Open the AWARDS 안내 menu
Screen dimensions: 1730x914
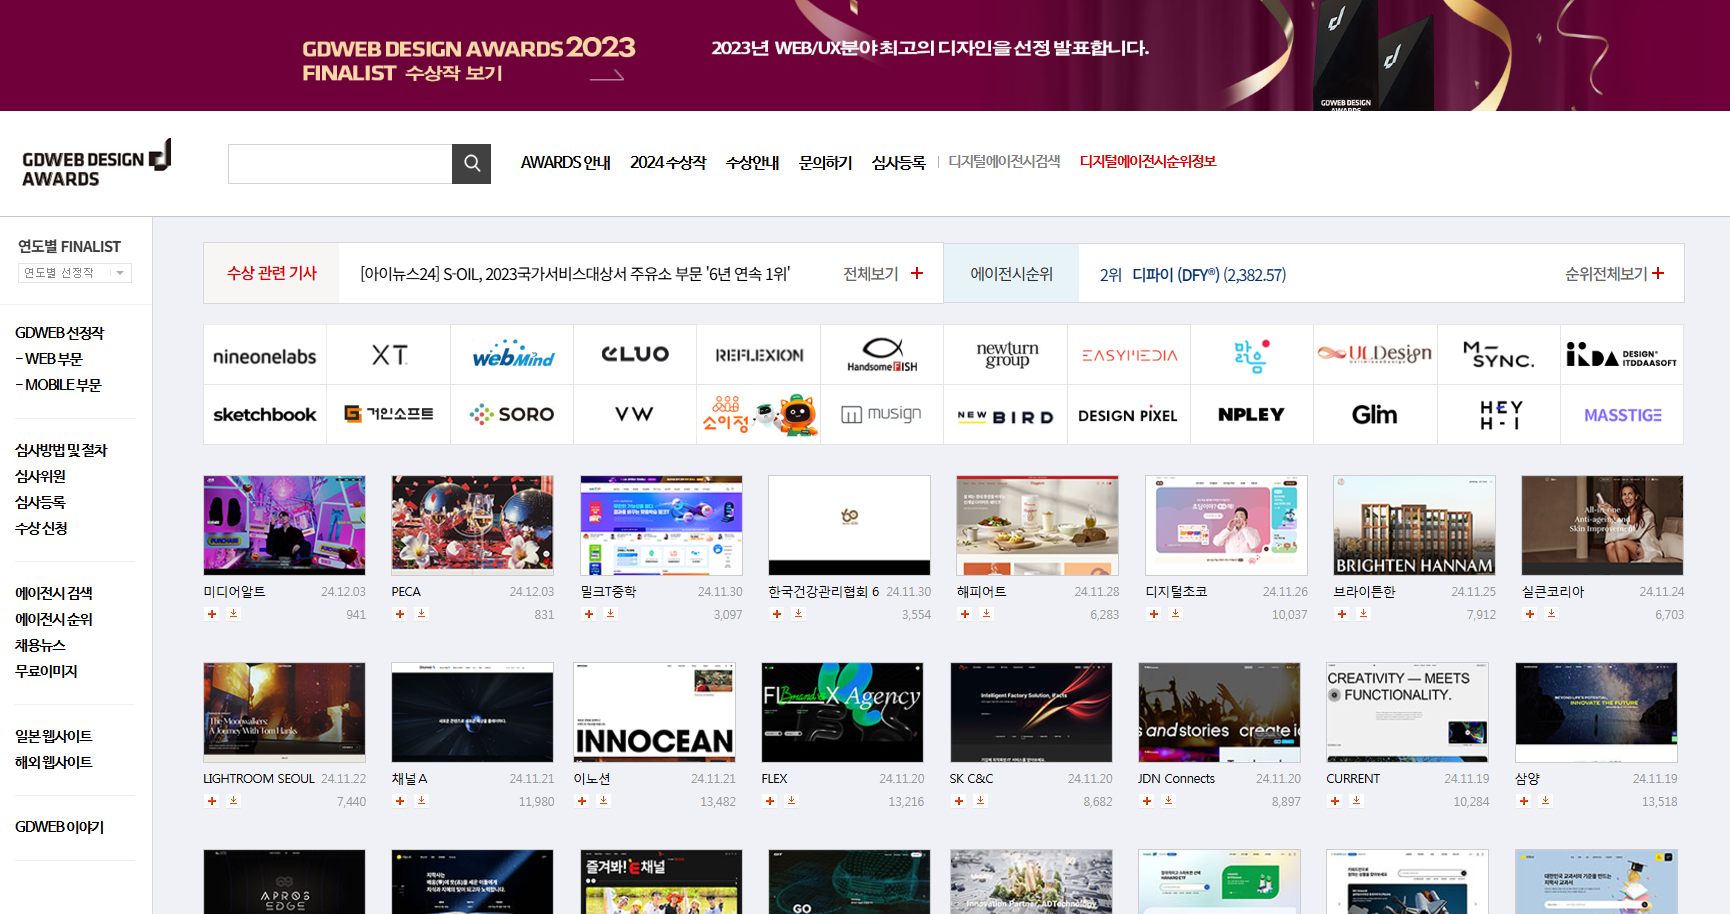point(565,162)
